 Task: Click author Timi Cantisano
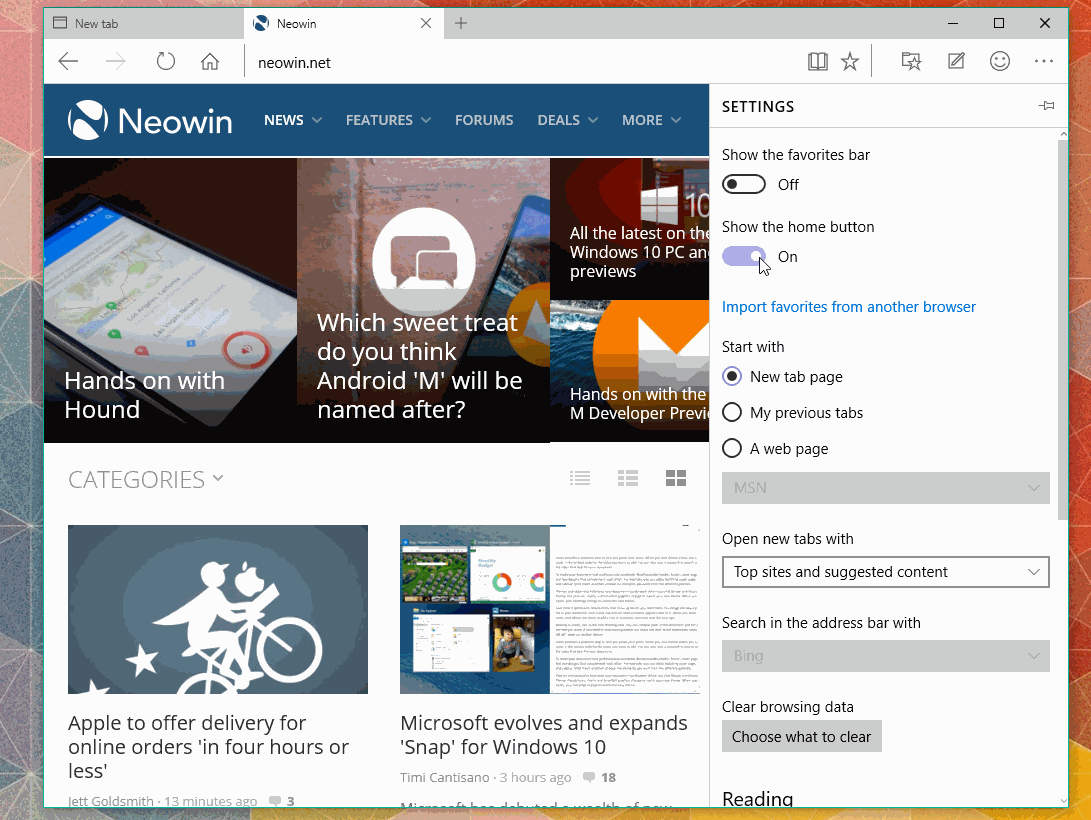point(444,778)
